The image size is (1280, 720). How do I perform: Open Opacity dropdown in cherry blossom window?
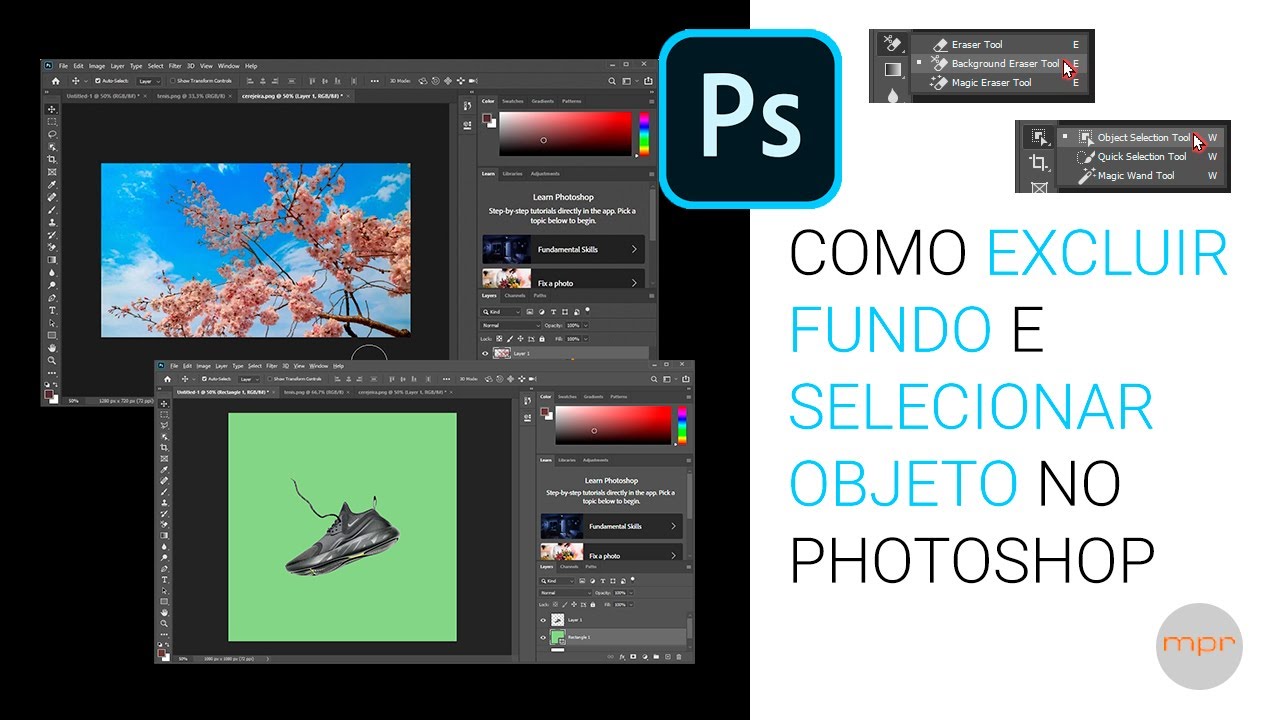586,325
